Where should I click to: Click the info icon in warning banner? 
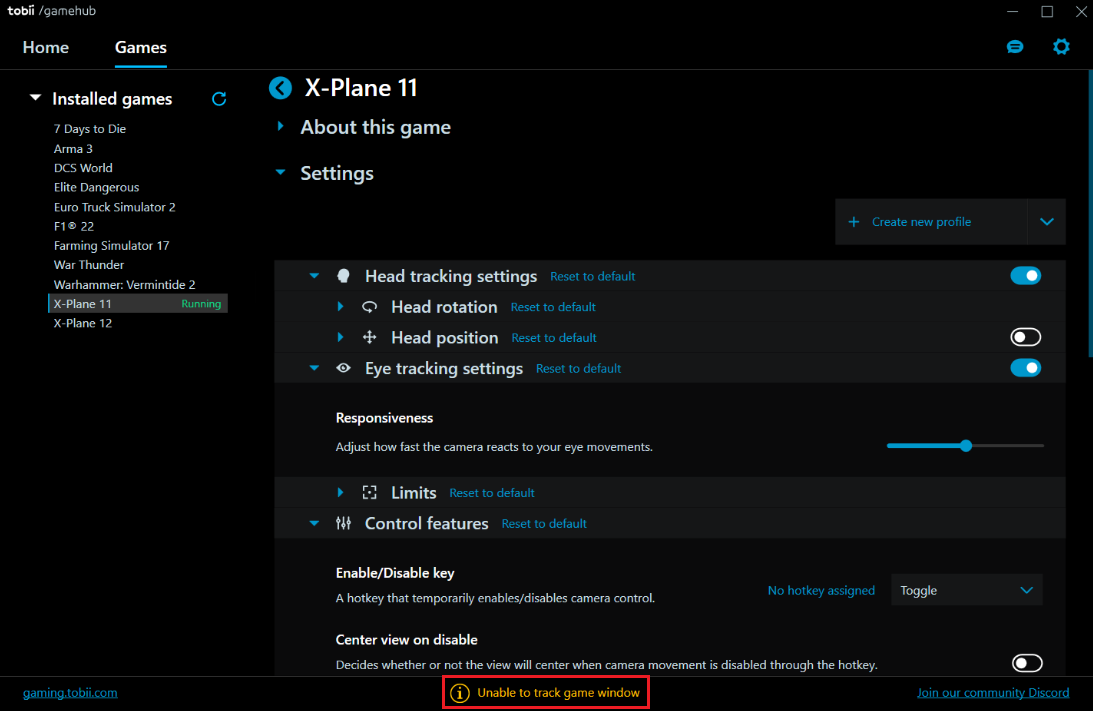[459, 692]
